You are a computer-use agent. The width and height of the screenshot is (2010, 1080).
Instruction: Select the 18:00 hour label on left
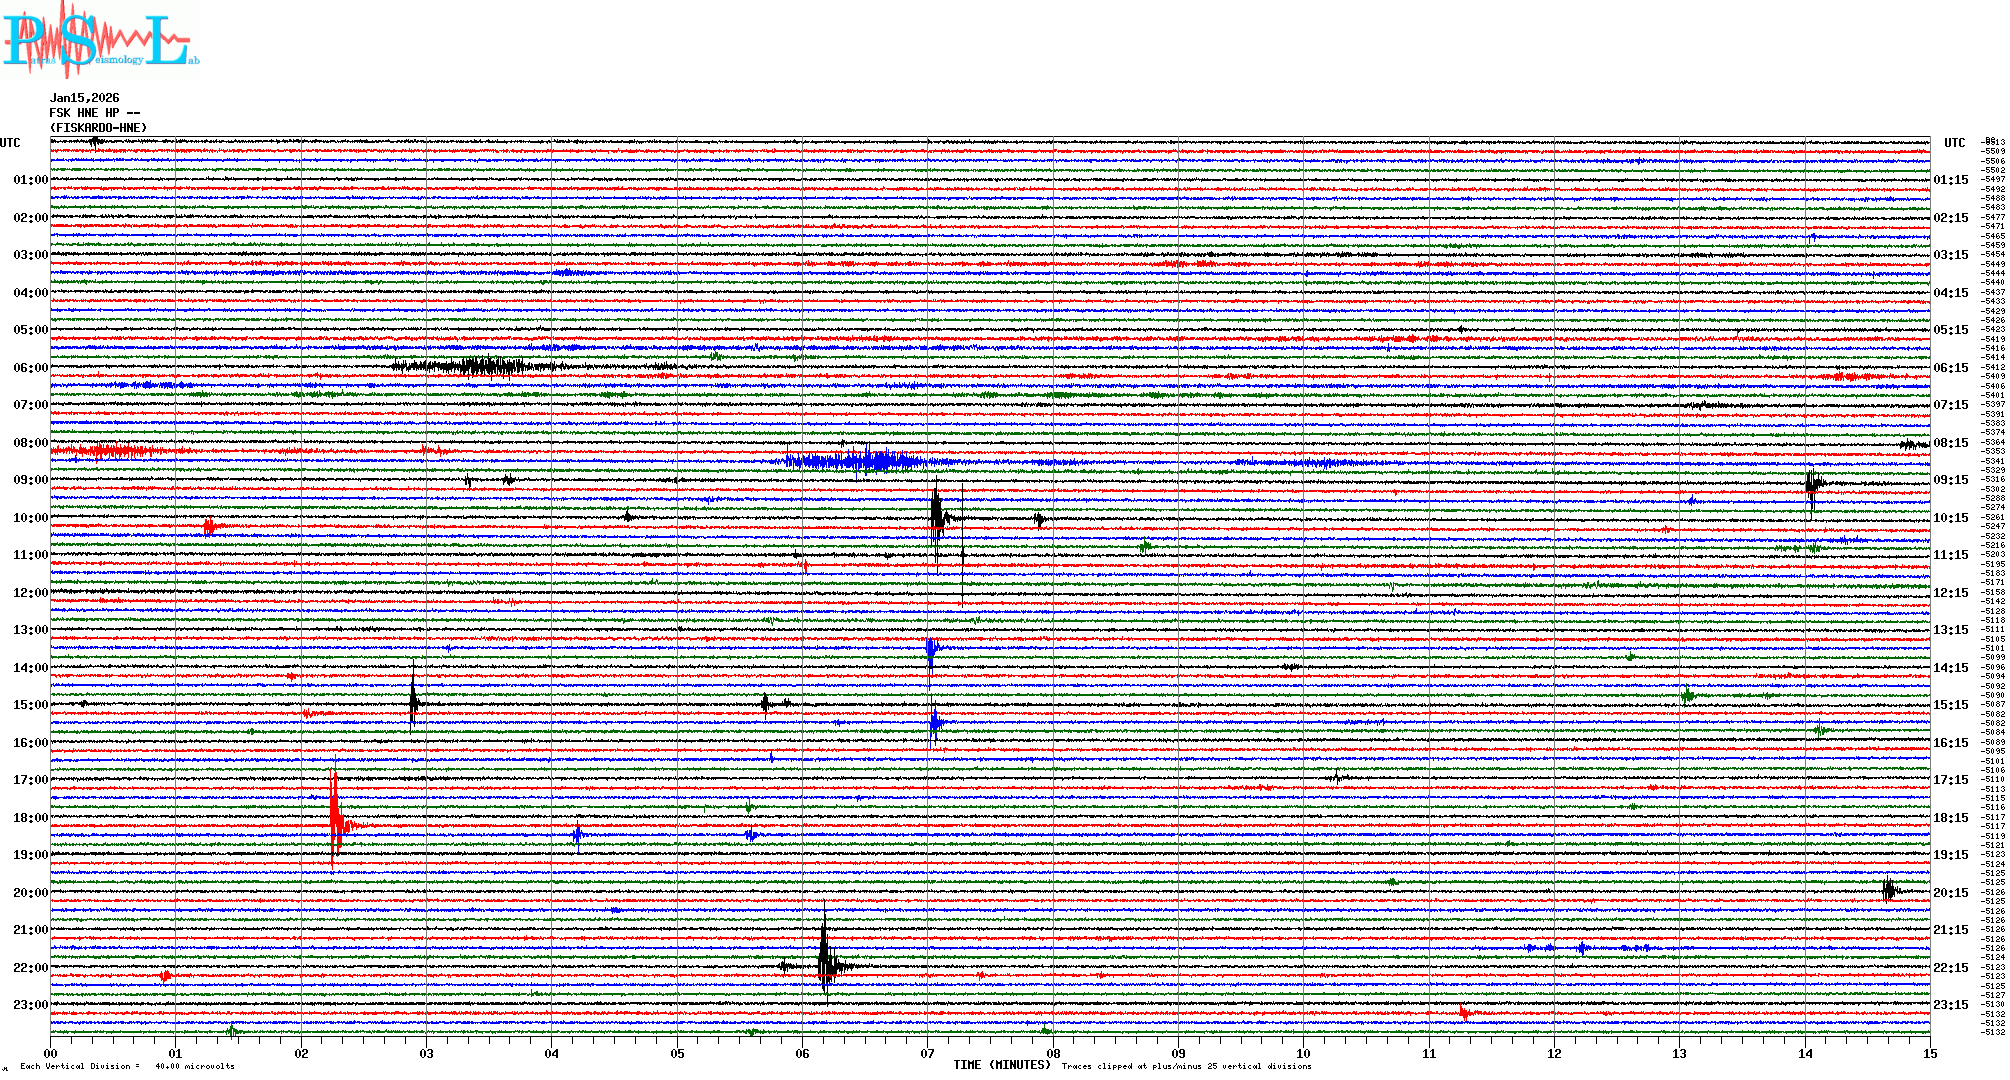coord(30,818)
